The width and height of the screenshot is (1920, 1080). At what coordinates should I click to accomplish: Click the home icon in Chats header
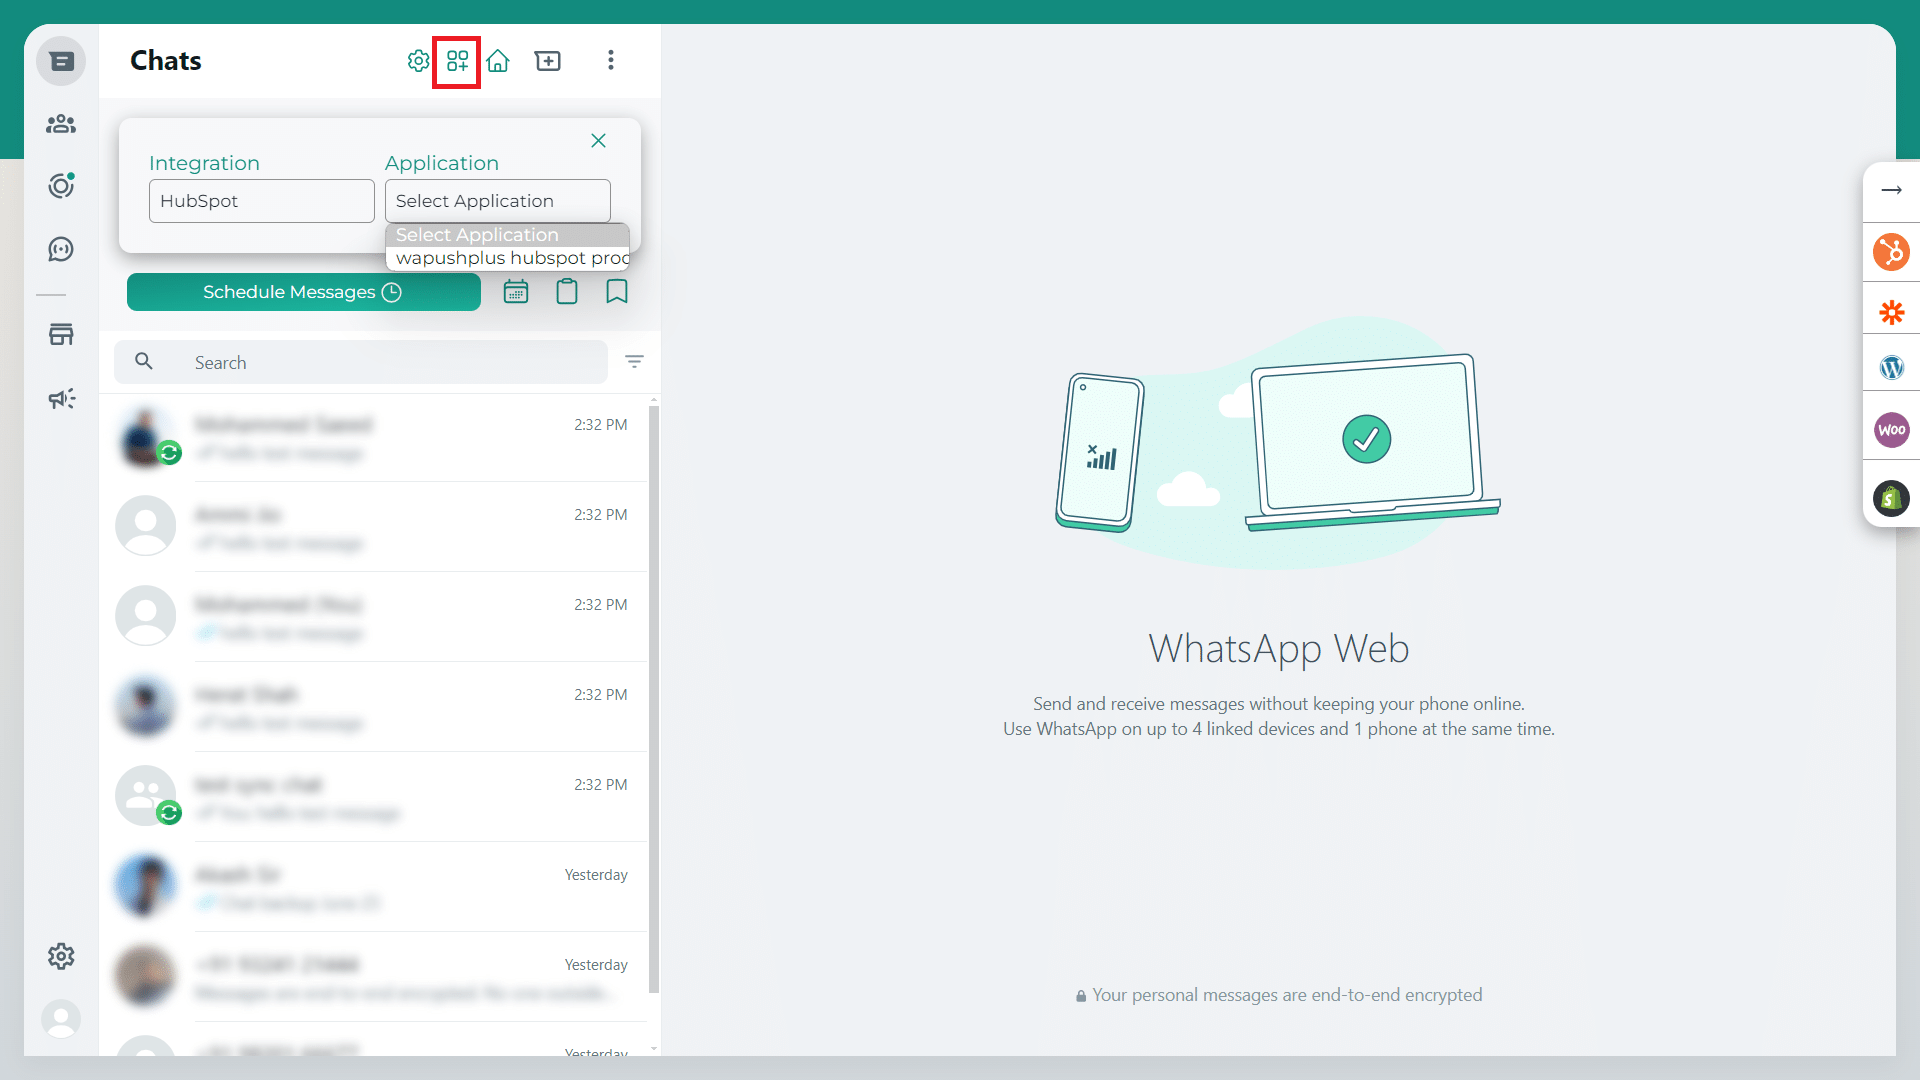(x=498, y=61)
